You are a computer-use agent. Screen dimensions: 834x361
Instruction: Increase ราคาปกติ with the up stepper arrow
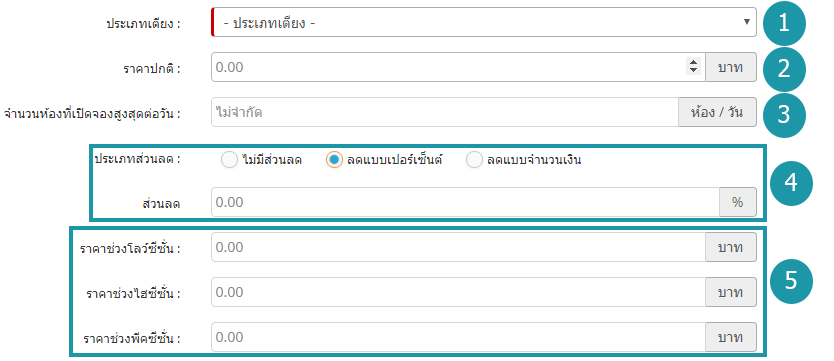pos(693,63)
